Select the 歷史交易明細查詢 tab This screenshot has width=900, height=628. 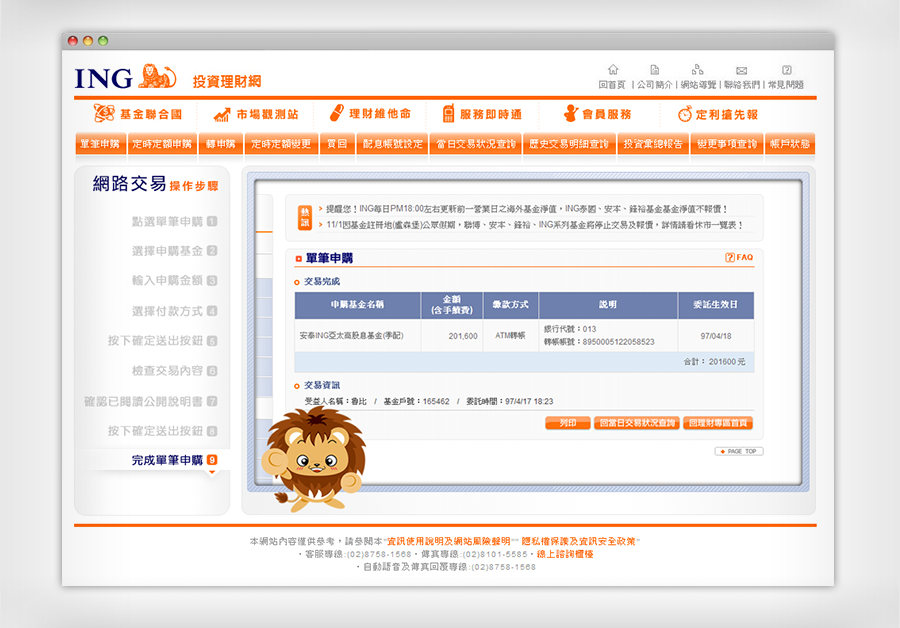[x=569, y=144]
